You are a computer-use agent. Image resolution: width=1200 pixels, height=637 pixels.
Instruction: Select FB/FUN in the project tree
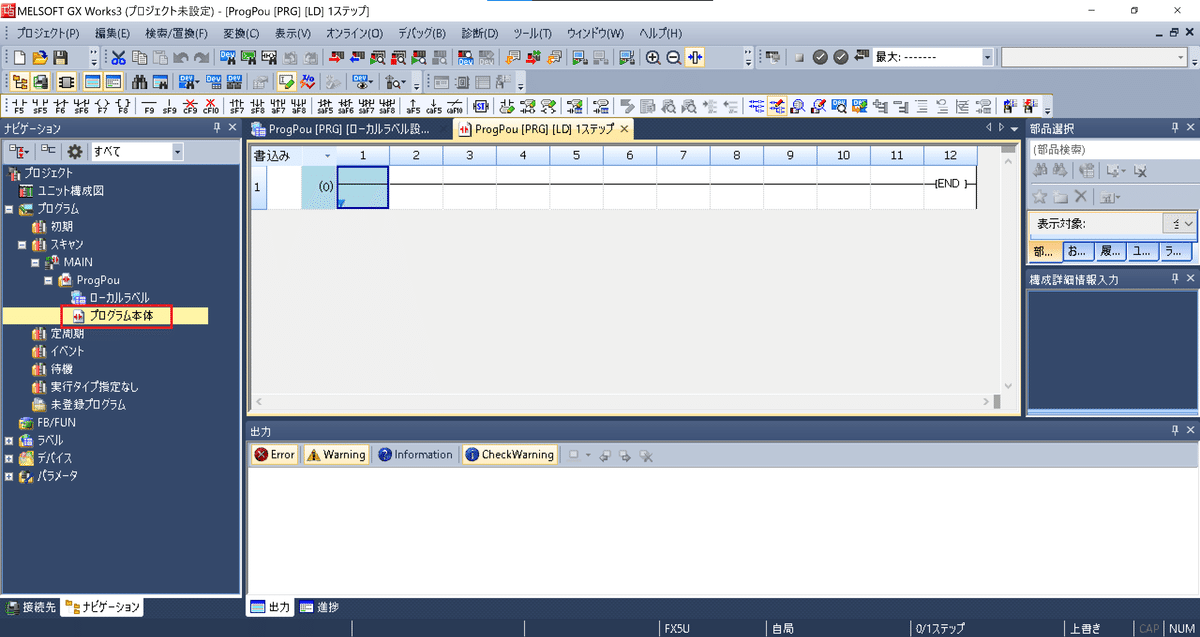(x=55, y=422)
